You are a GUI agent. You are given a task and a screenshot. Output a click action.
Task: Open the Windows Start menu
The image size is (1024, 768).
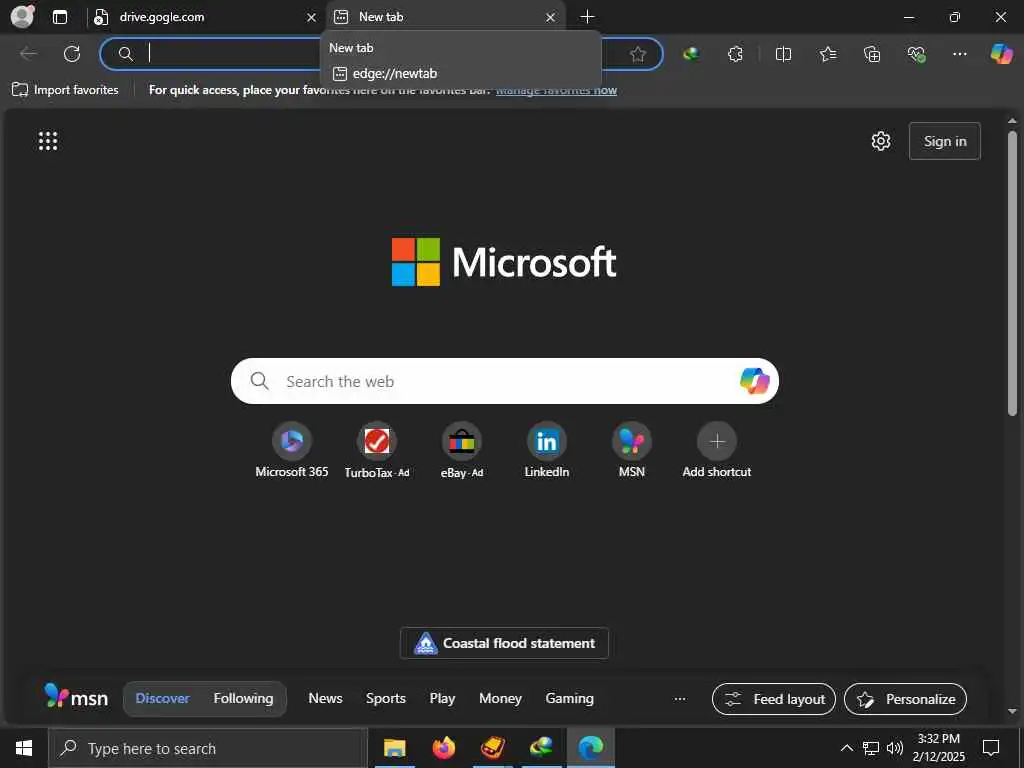24,748
